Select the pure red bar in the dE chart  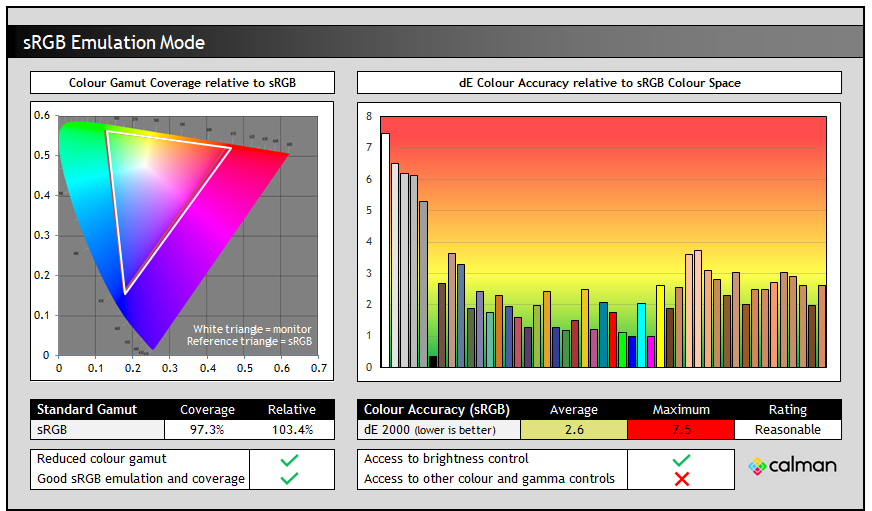(x=613, y=339)
